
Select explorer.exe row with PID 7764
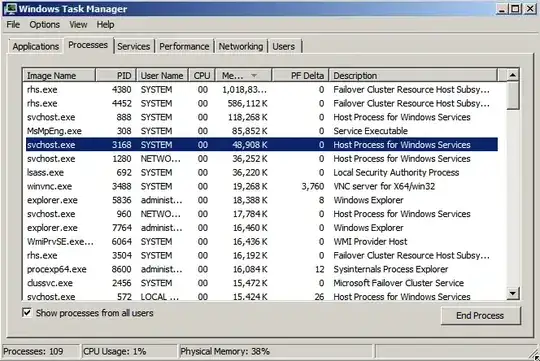pyautogui.click(x=262, y=228)
